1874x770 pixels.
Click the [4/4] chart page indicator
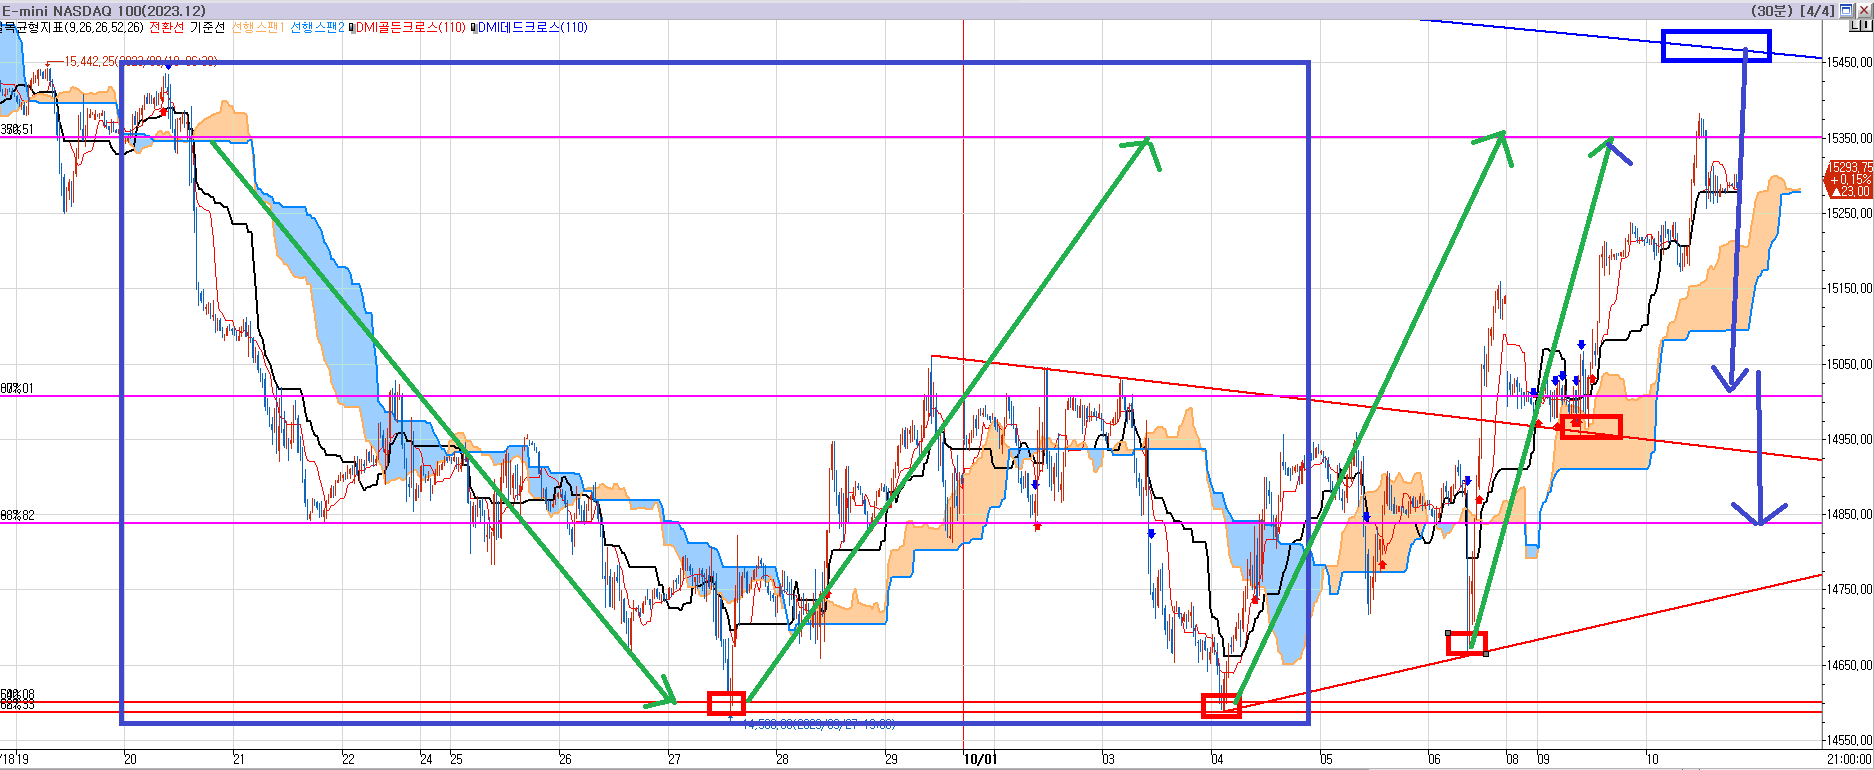pyautogui.click(x=1817, y=10)
